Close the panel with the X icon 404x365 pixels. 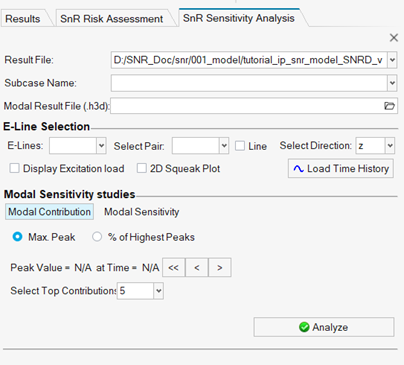[394, 38]
